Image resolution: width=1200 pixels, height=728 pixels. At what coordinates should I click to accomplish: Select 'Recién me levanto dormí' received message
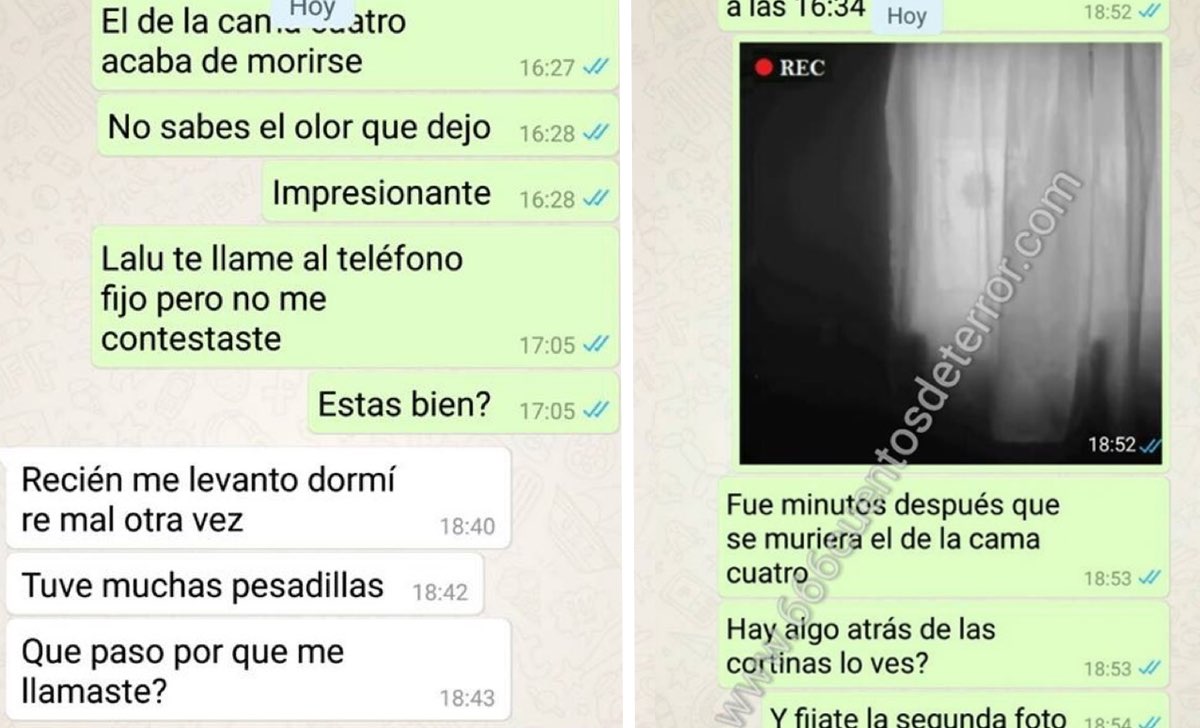tap(258, 499)
